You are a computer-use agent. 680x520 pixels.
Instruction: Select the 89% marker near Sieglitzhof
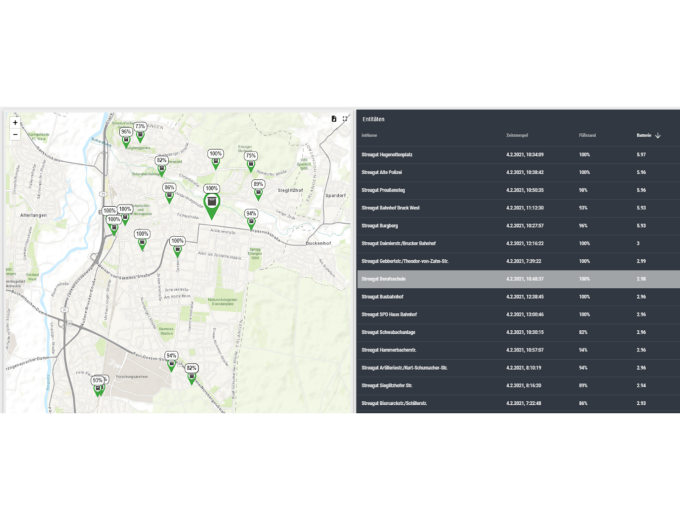(x=258, y=193)
